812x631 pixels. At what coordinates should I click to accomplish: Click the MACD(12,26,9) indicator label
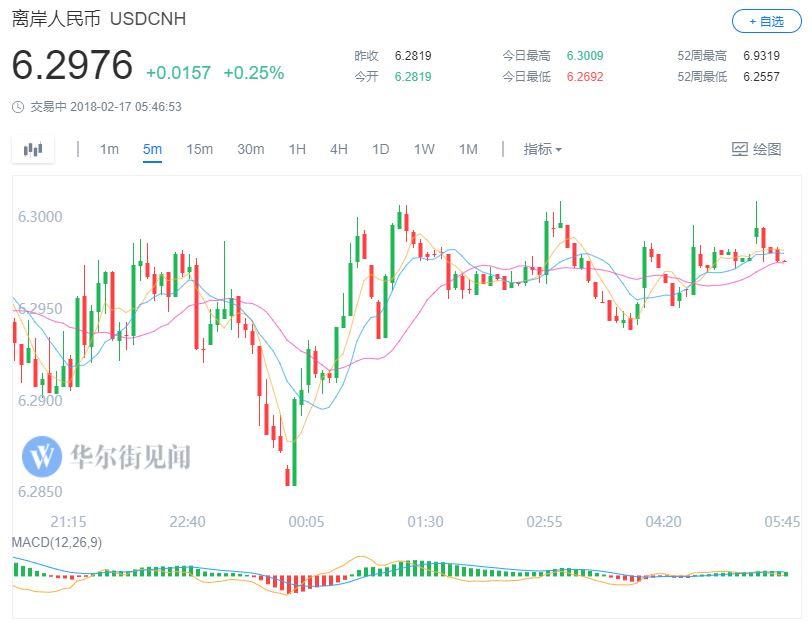(x=59, y=542)
